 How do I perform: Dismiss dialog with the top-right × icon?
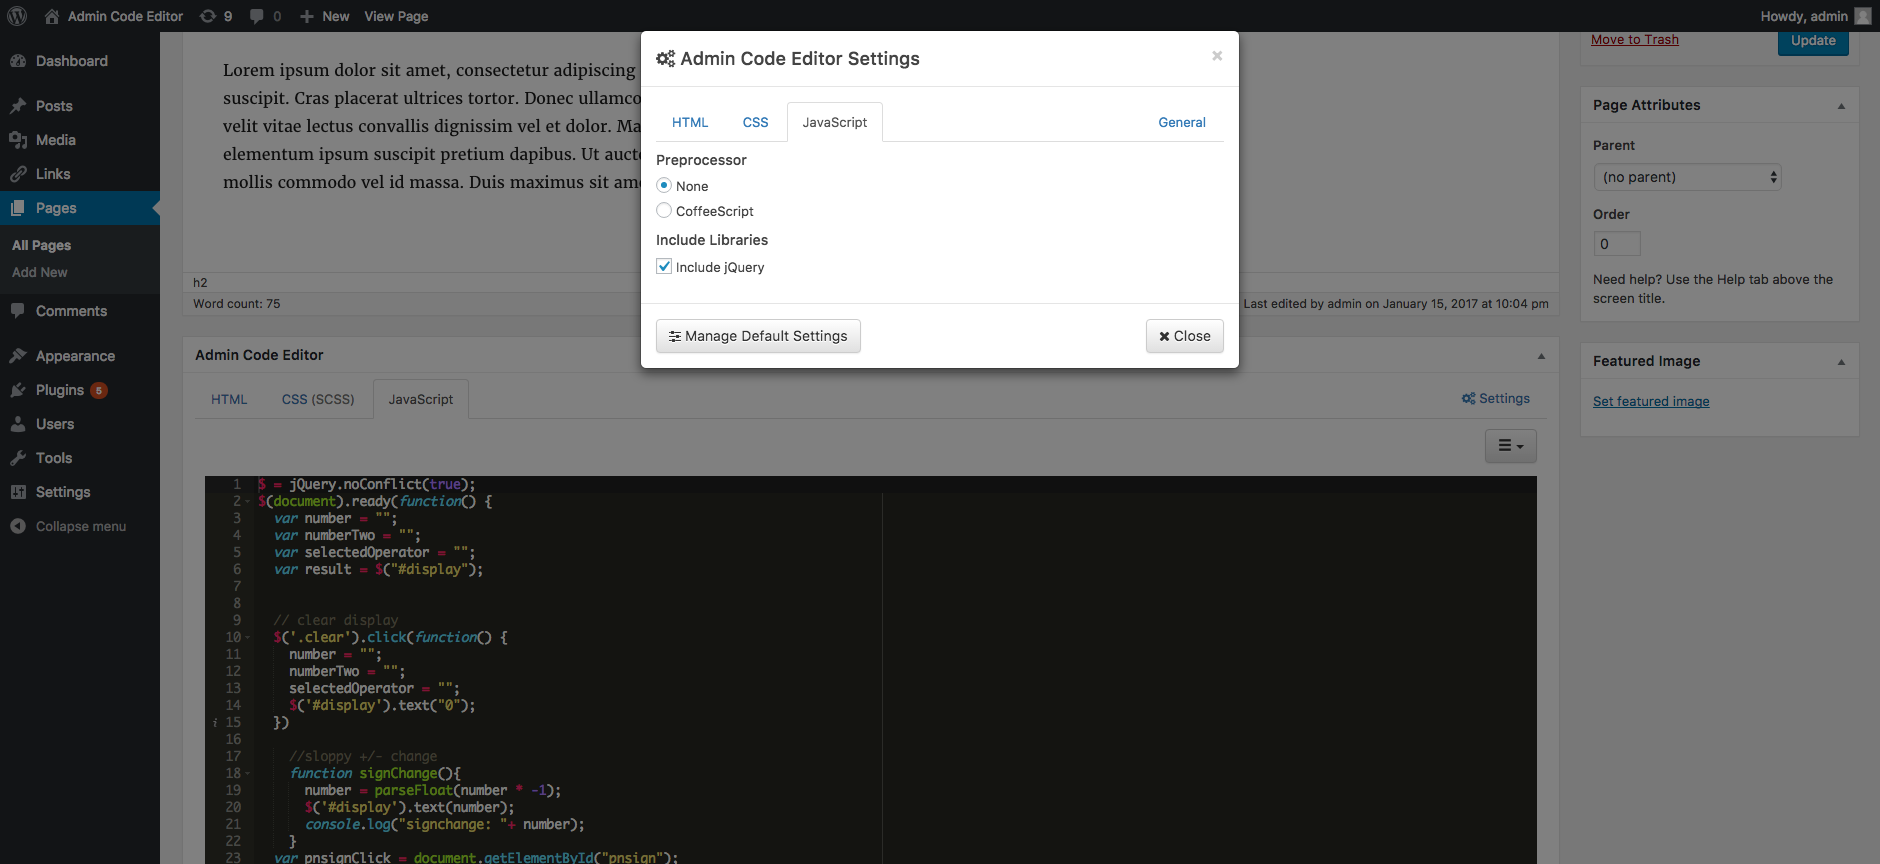click(1217, 56)
